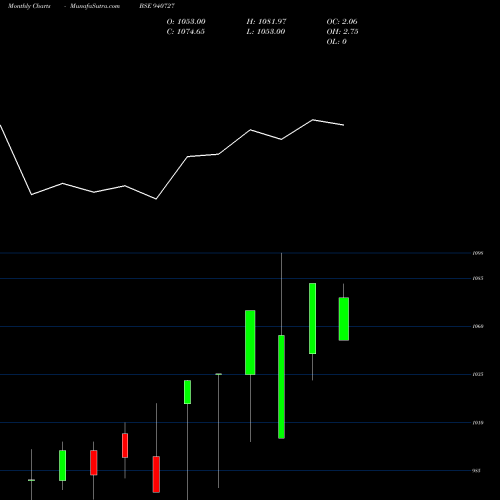The height and width of the screenshot is (500, 500).
Task: Click the green candle with the tallest upper wick
Action: click(x=281, y=387)
